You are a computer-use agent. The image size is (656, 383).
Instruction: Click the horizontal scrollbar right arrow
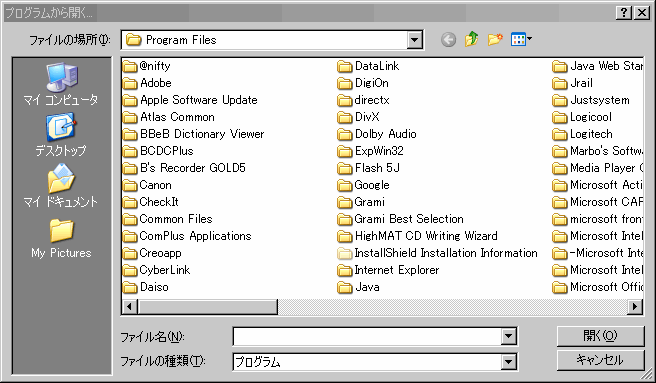(x=635, y=306)
